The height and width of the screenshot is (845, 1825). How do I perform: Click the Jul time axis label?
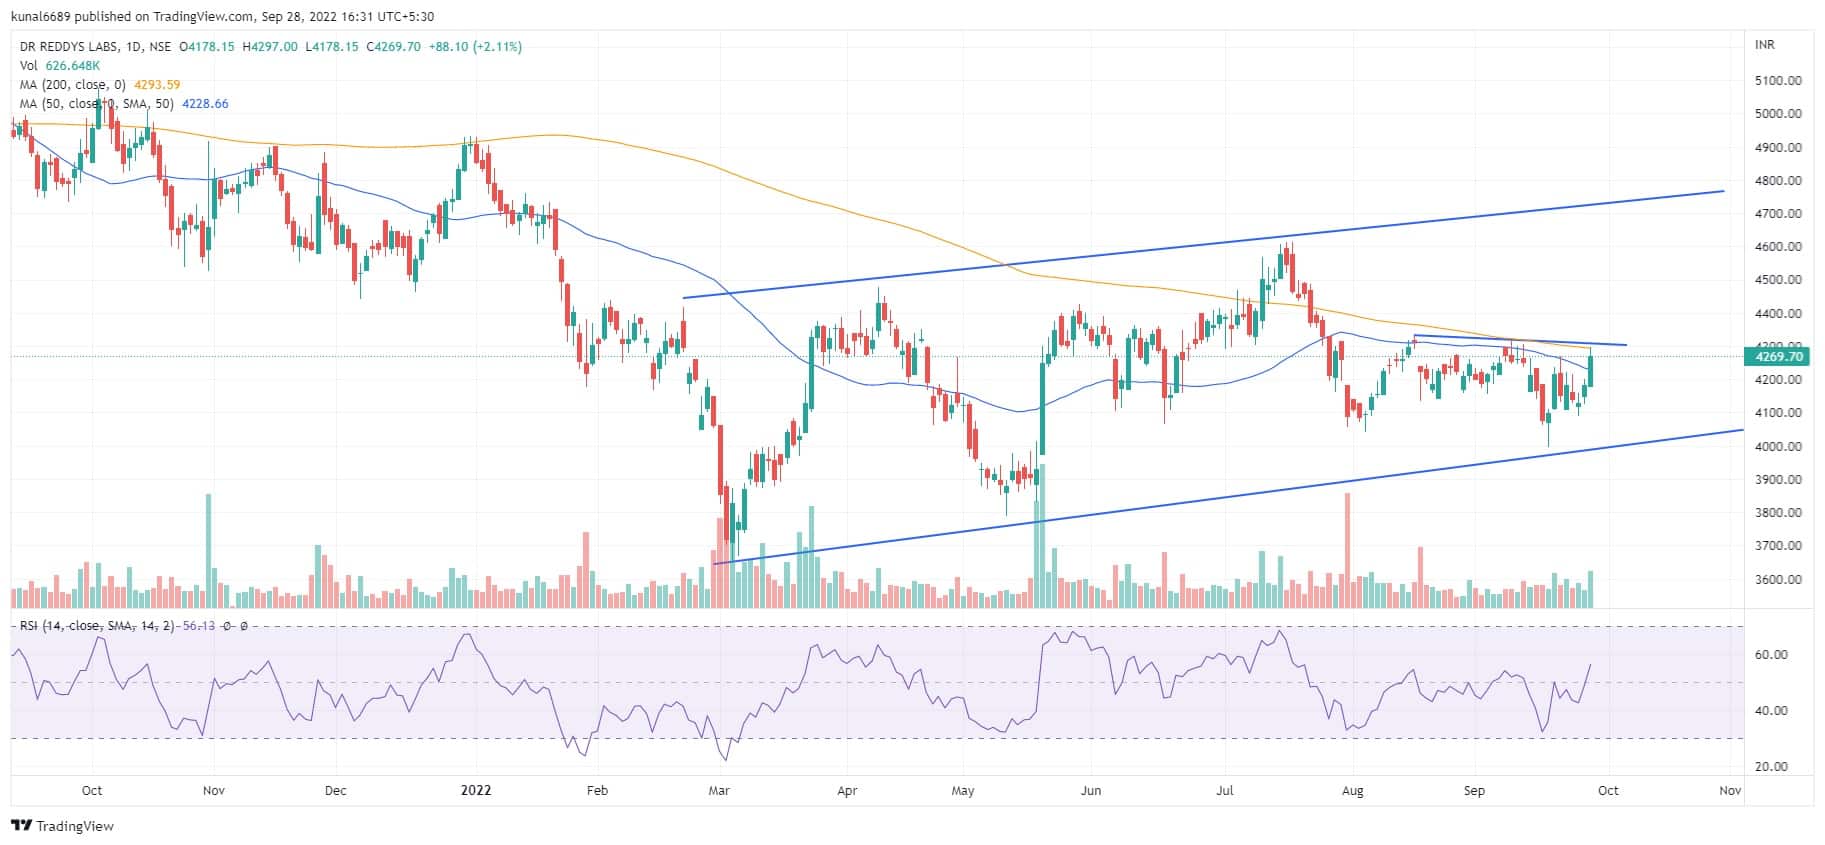click(1225, 791)
